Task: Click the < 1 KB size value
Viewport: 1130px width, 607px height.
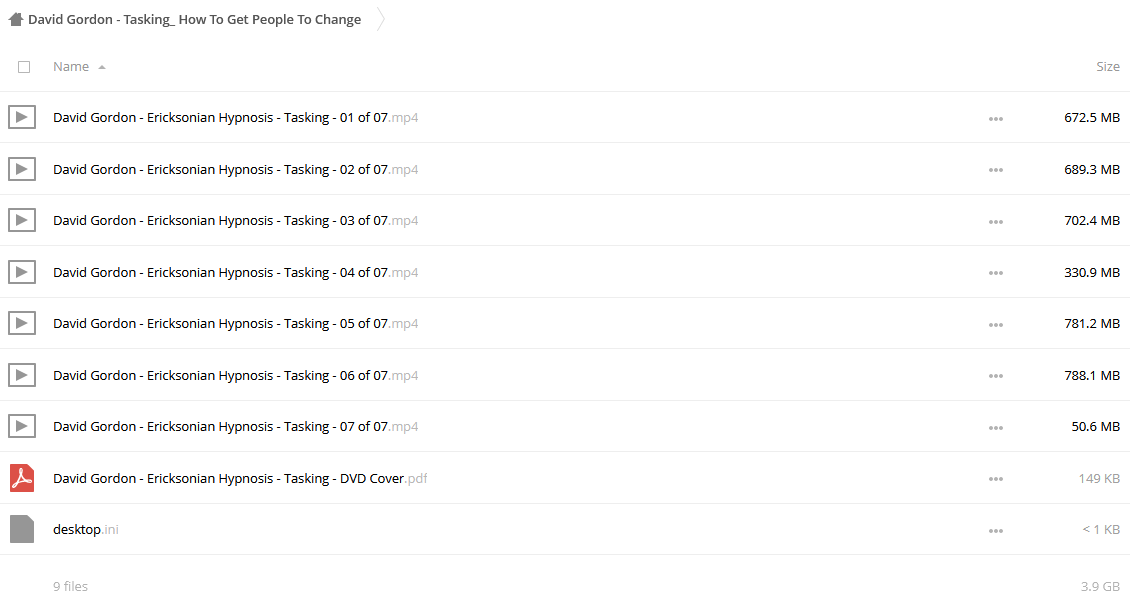Action: click(1101, 530)
